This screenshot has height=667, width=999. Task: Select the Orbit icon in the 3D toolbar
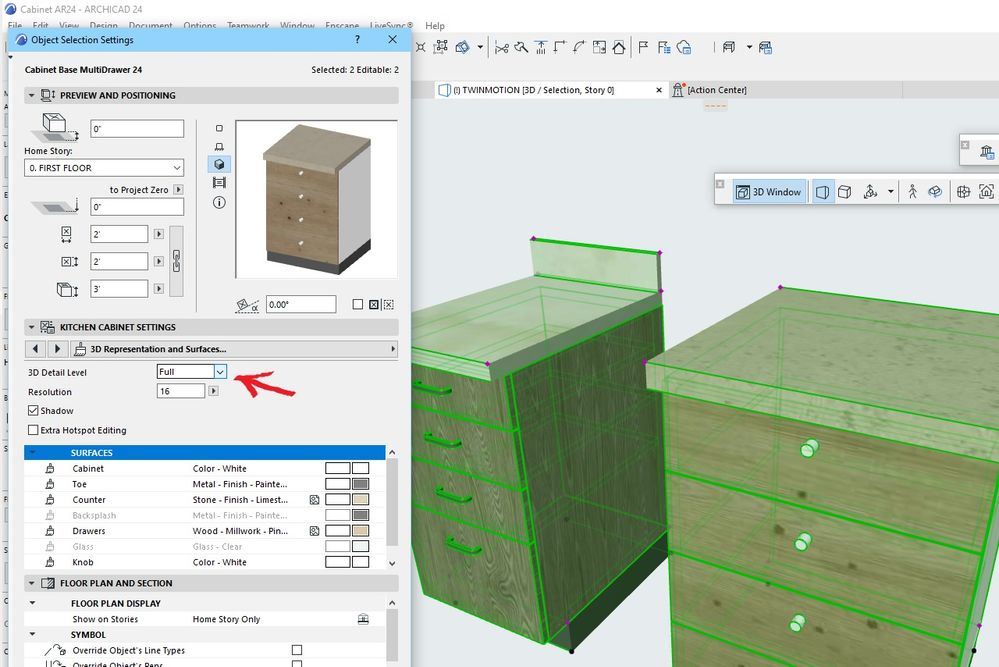tap(935, 192)
